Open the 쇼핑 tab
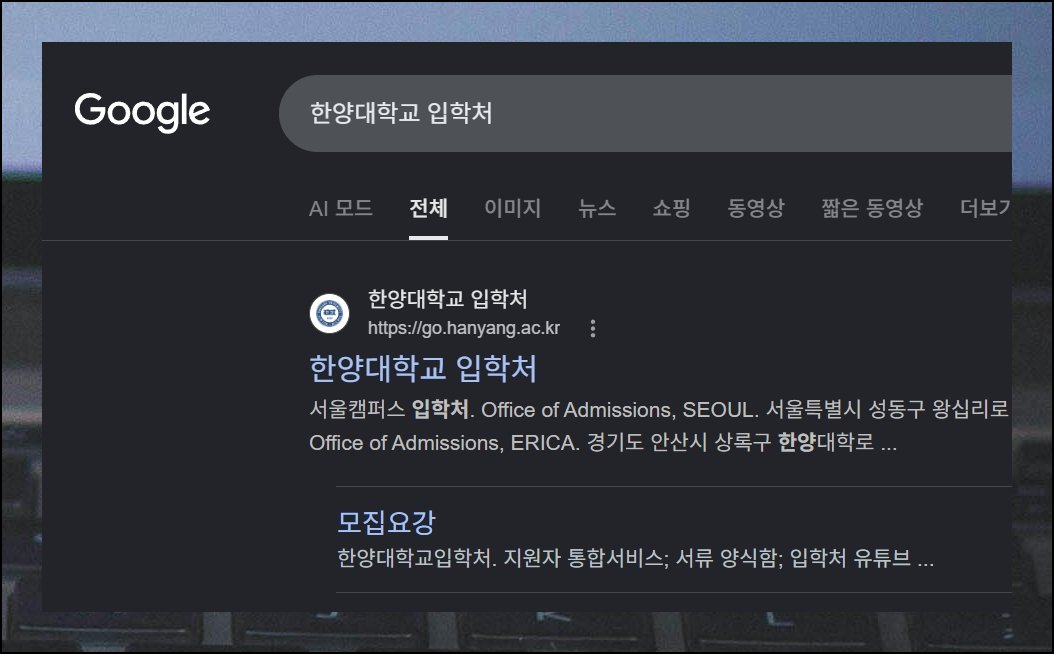 (x=672, y=208)
